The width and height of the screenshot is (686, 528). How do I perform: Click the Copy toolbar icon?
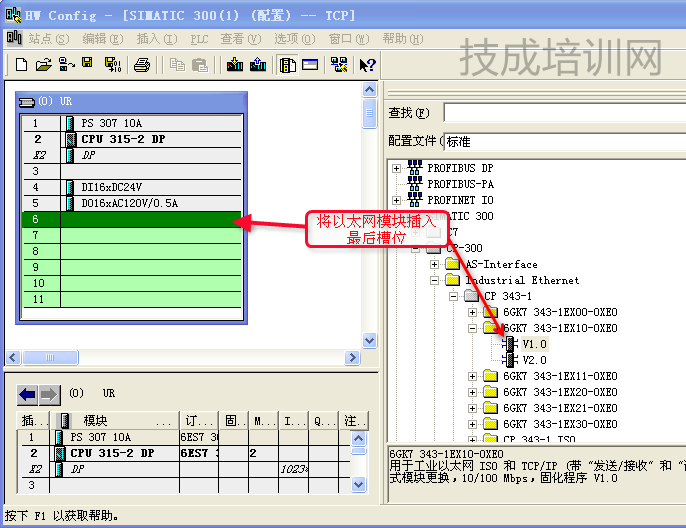[x=177, y=65]
